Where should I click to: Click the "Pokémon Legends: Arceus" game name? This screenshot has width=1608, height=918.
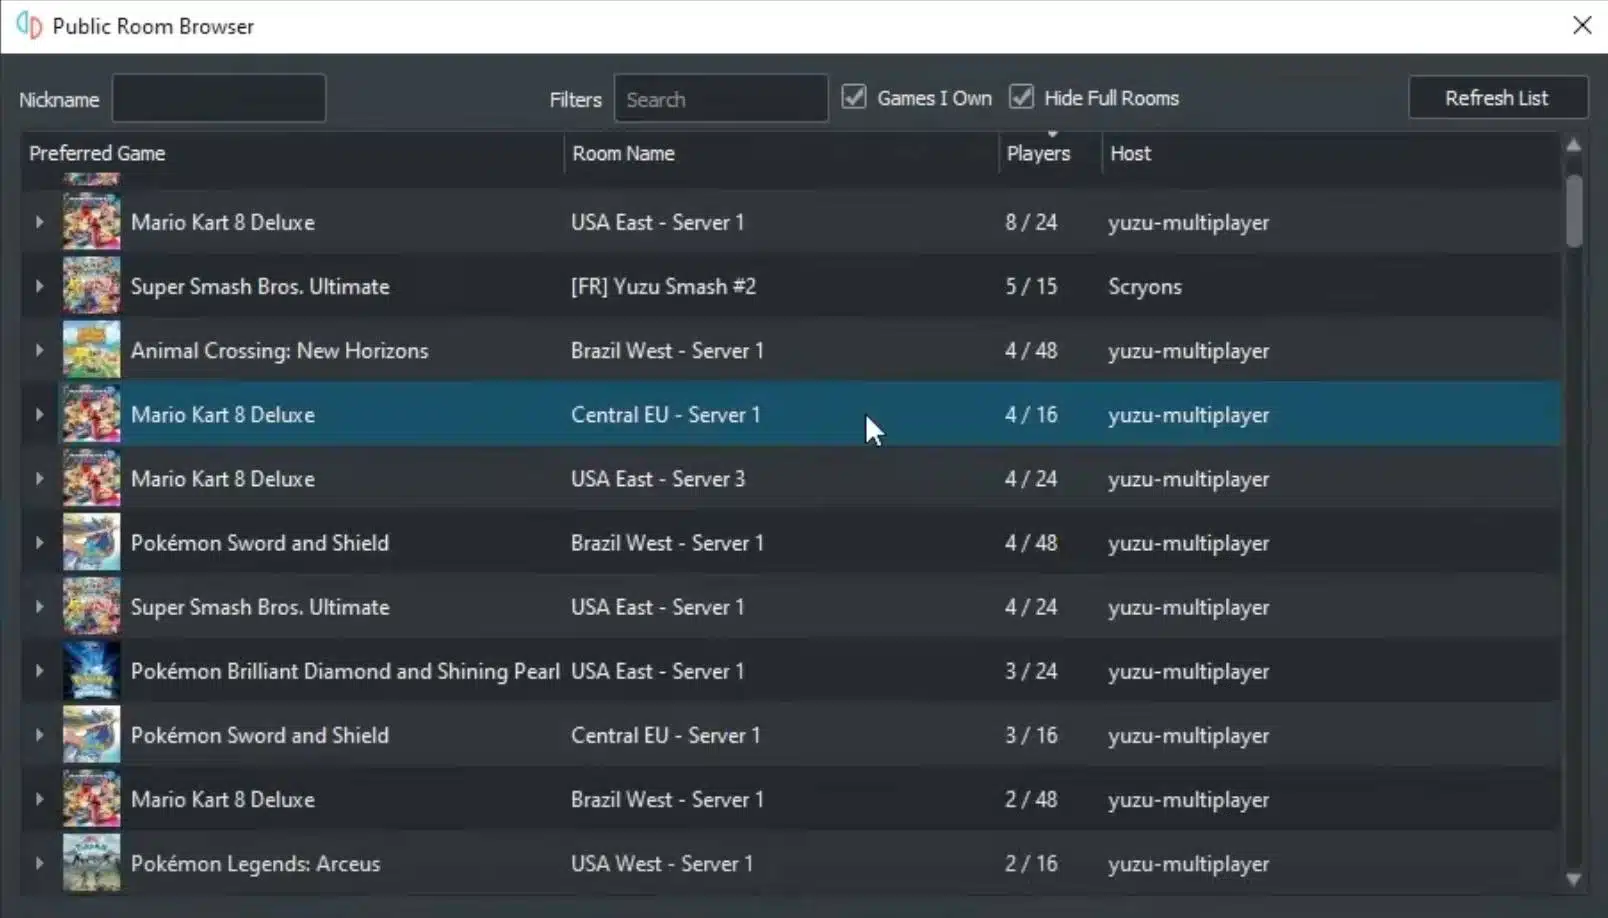255,864
